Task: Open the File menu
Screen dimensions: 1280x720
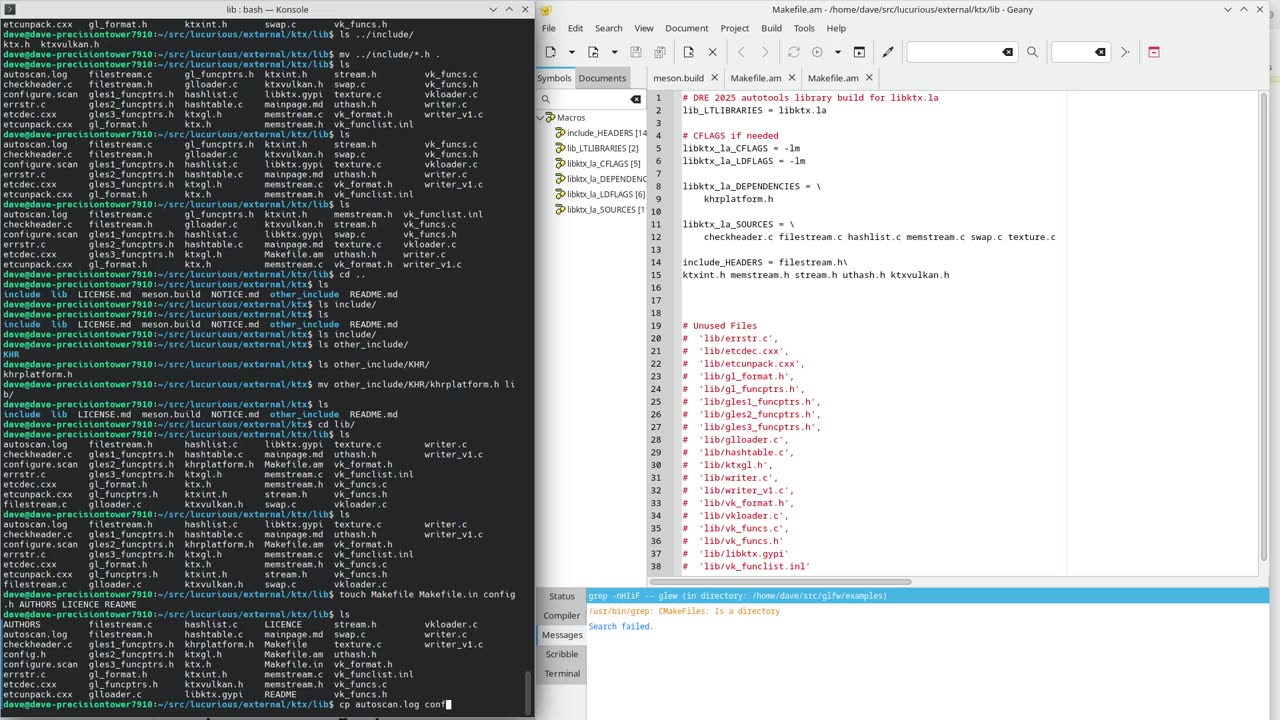Action: coord(549,28)
